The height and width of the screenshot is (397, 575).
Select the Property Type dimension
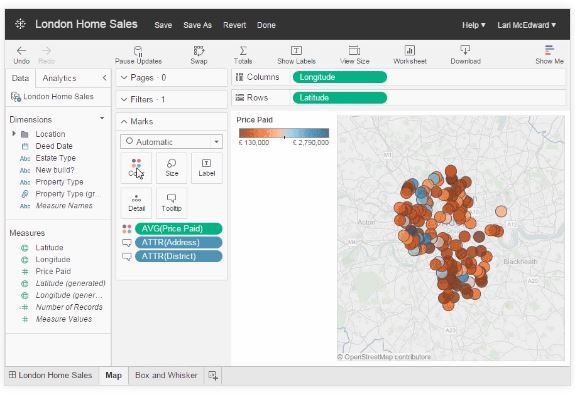59,182
